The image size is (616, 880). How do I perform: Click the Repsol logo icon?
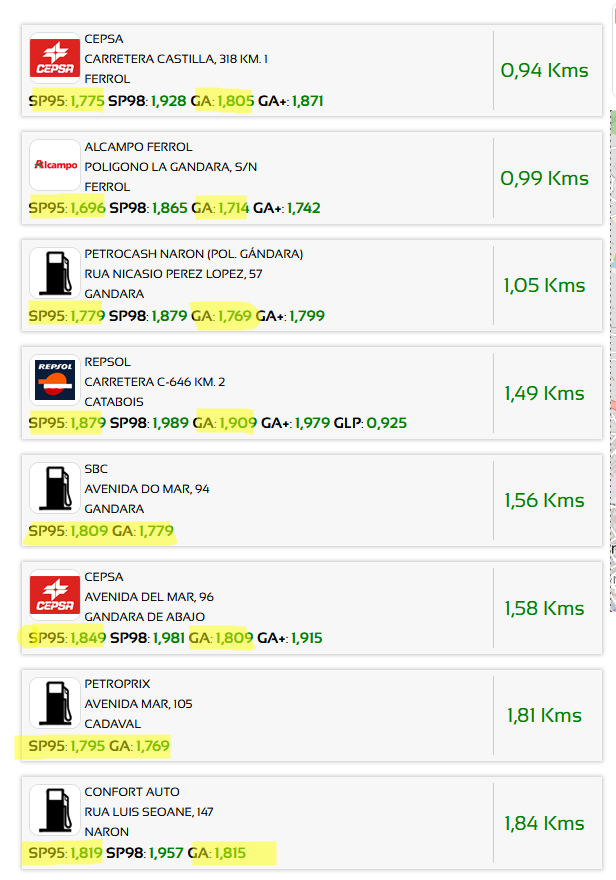[54, 381]
